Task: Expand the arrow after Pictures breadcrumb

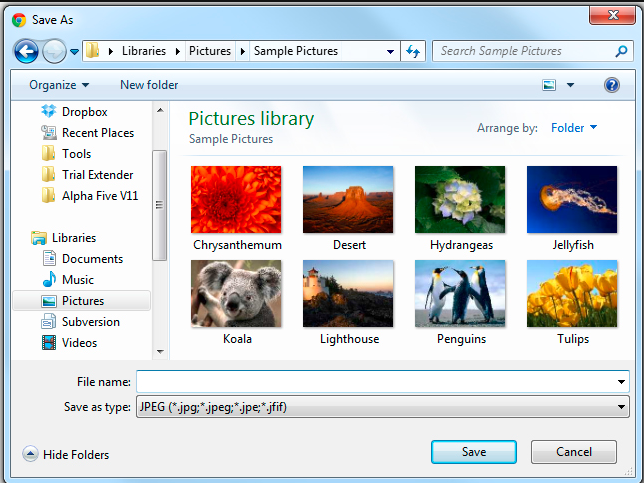Action: pyautogui.click(x=243, y=51)
